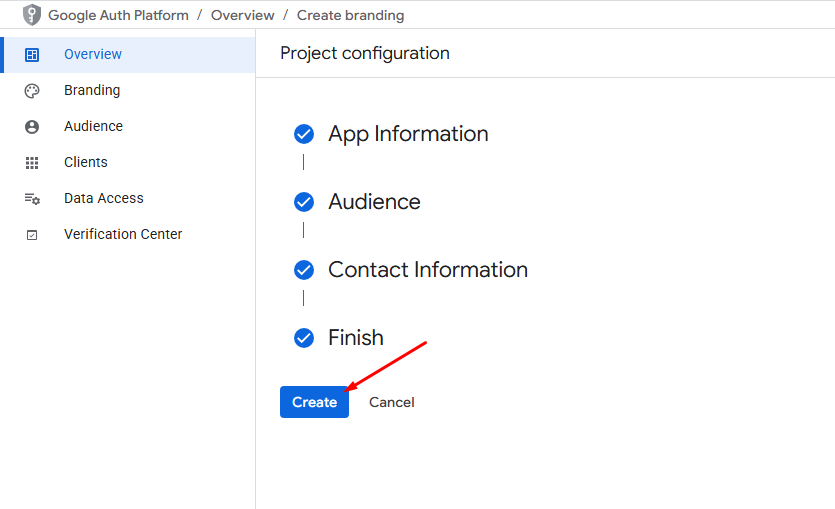Click the Clients grid icon
The width and height of the screenshot is (835, 509).
[x=32, y=162]
